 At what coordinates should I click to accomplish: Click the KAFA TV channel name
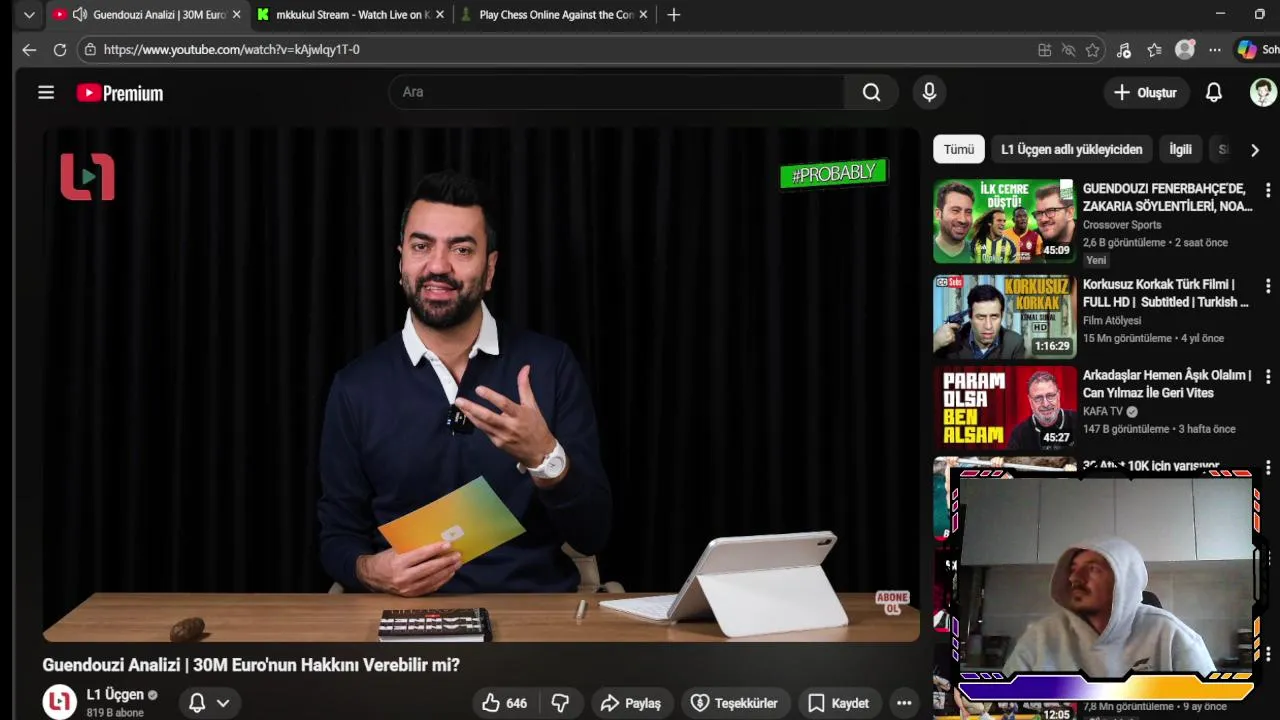coord(1103,412)
